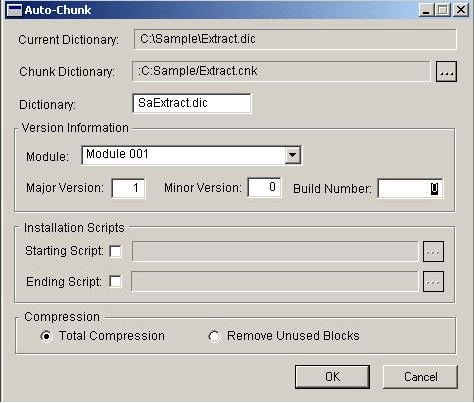474x403 pixels.
Task: Minimize the Auto-Chunk dialog
Action: coord(426,10)
